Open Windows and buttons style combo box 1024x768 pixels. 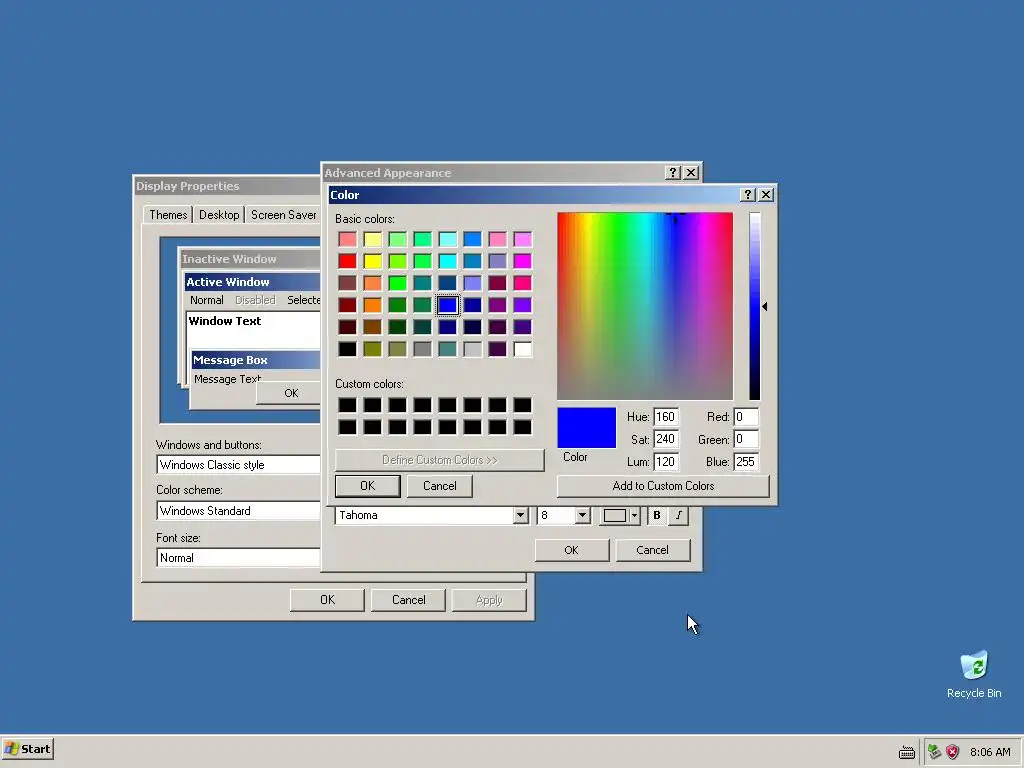pos(238,465)
